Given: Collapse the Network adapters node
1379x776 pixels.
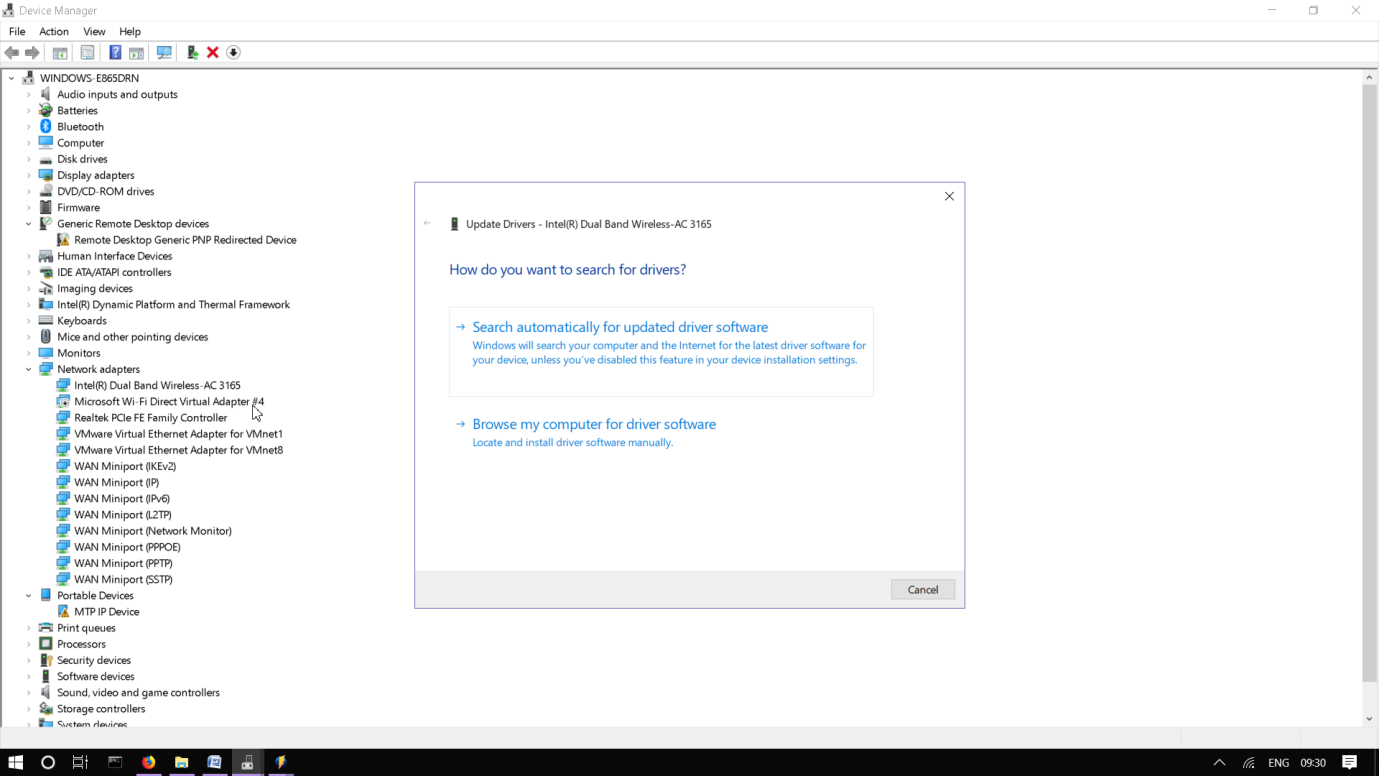Looking at the screenshot, I should [28, 369].
